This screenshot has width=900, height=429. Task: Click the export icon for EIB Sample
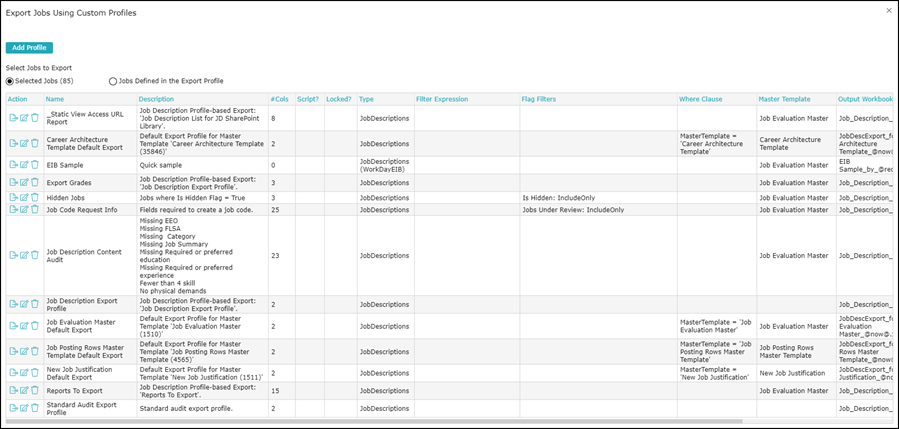coord(13,164)
